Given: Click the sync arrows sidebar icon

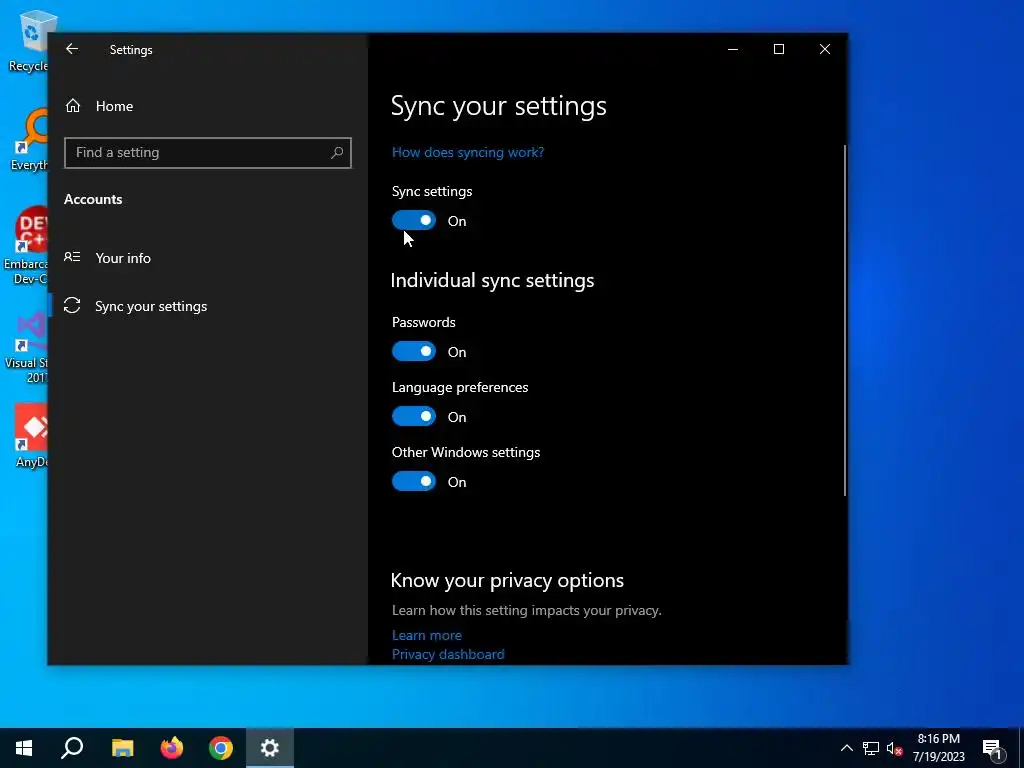Looking at the screenshot, I should coord(72,306).
